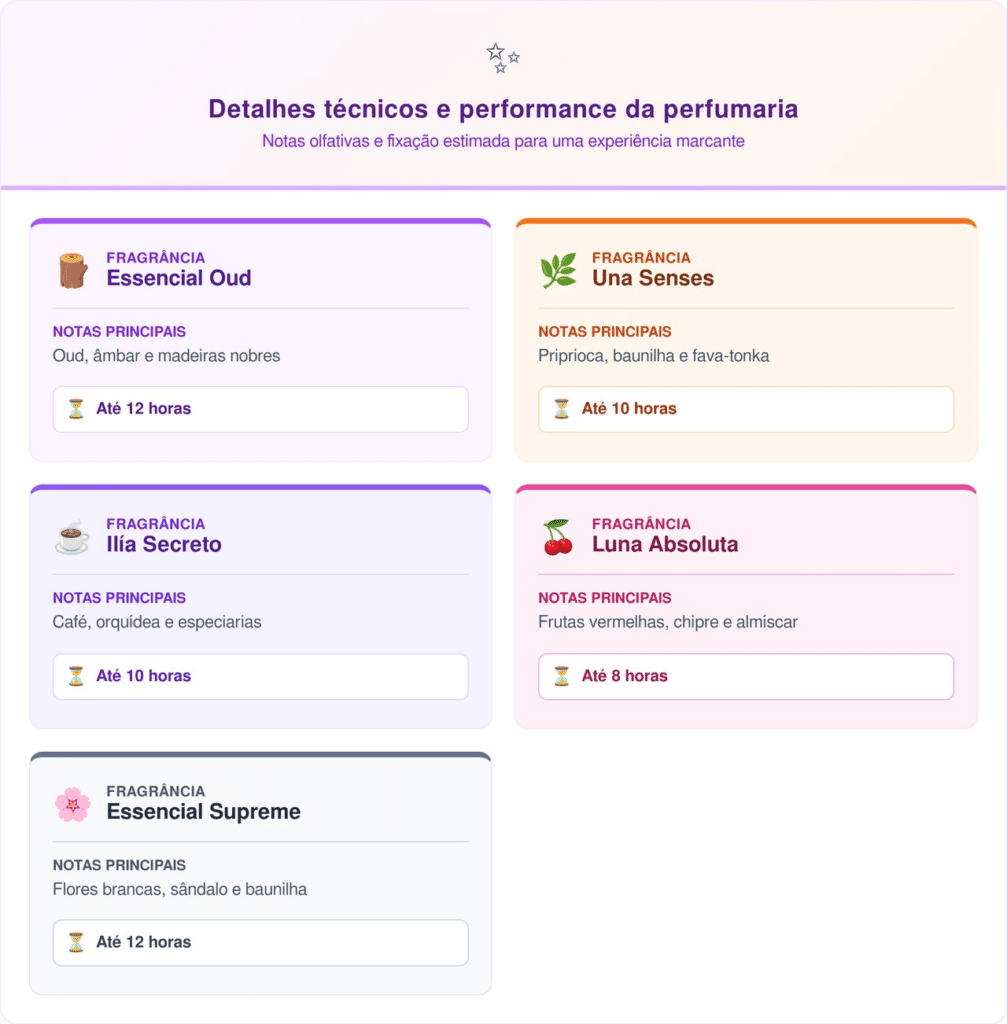The height and width of the screenshot is (1024, 1007).
Task: Select the Essencial Oud fragrance title
Action: tap(179, 278)
